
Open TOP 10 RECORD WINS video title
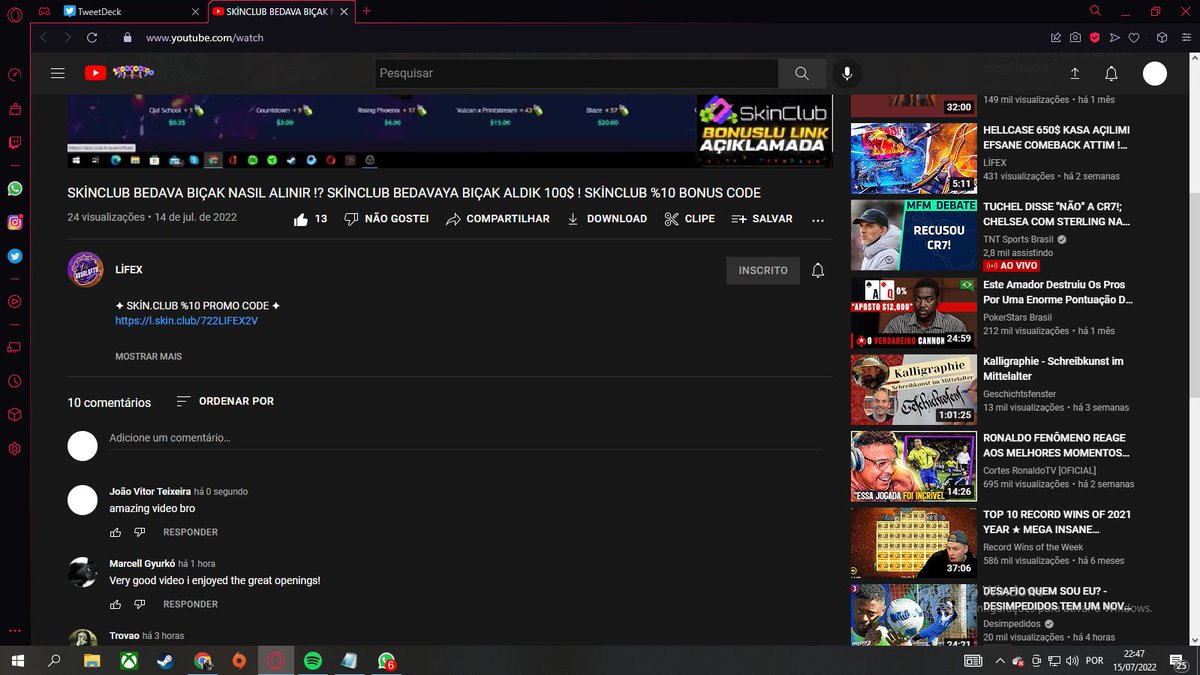[1057, 522]
